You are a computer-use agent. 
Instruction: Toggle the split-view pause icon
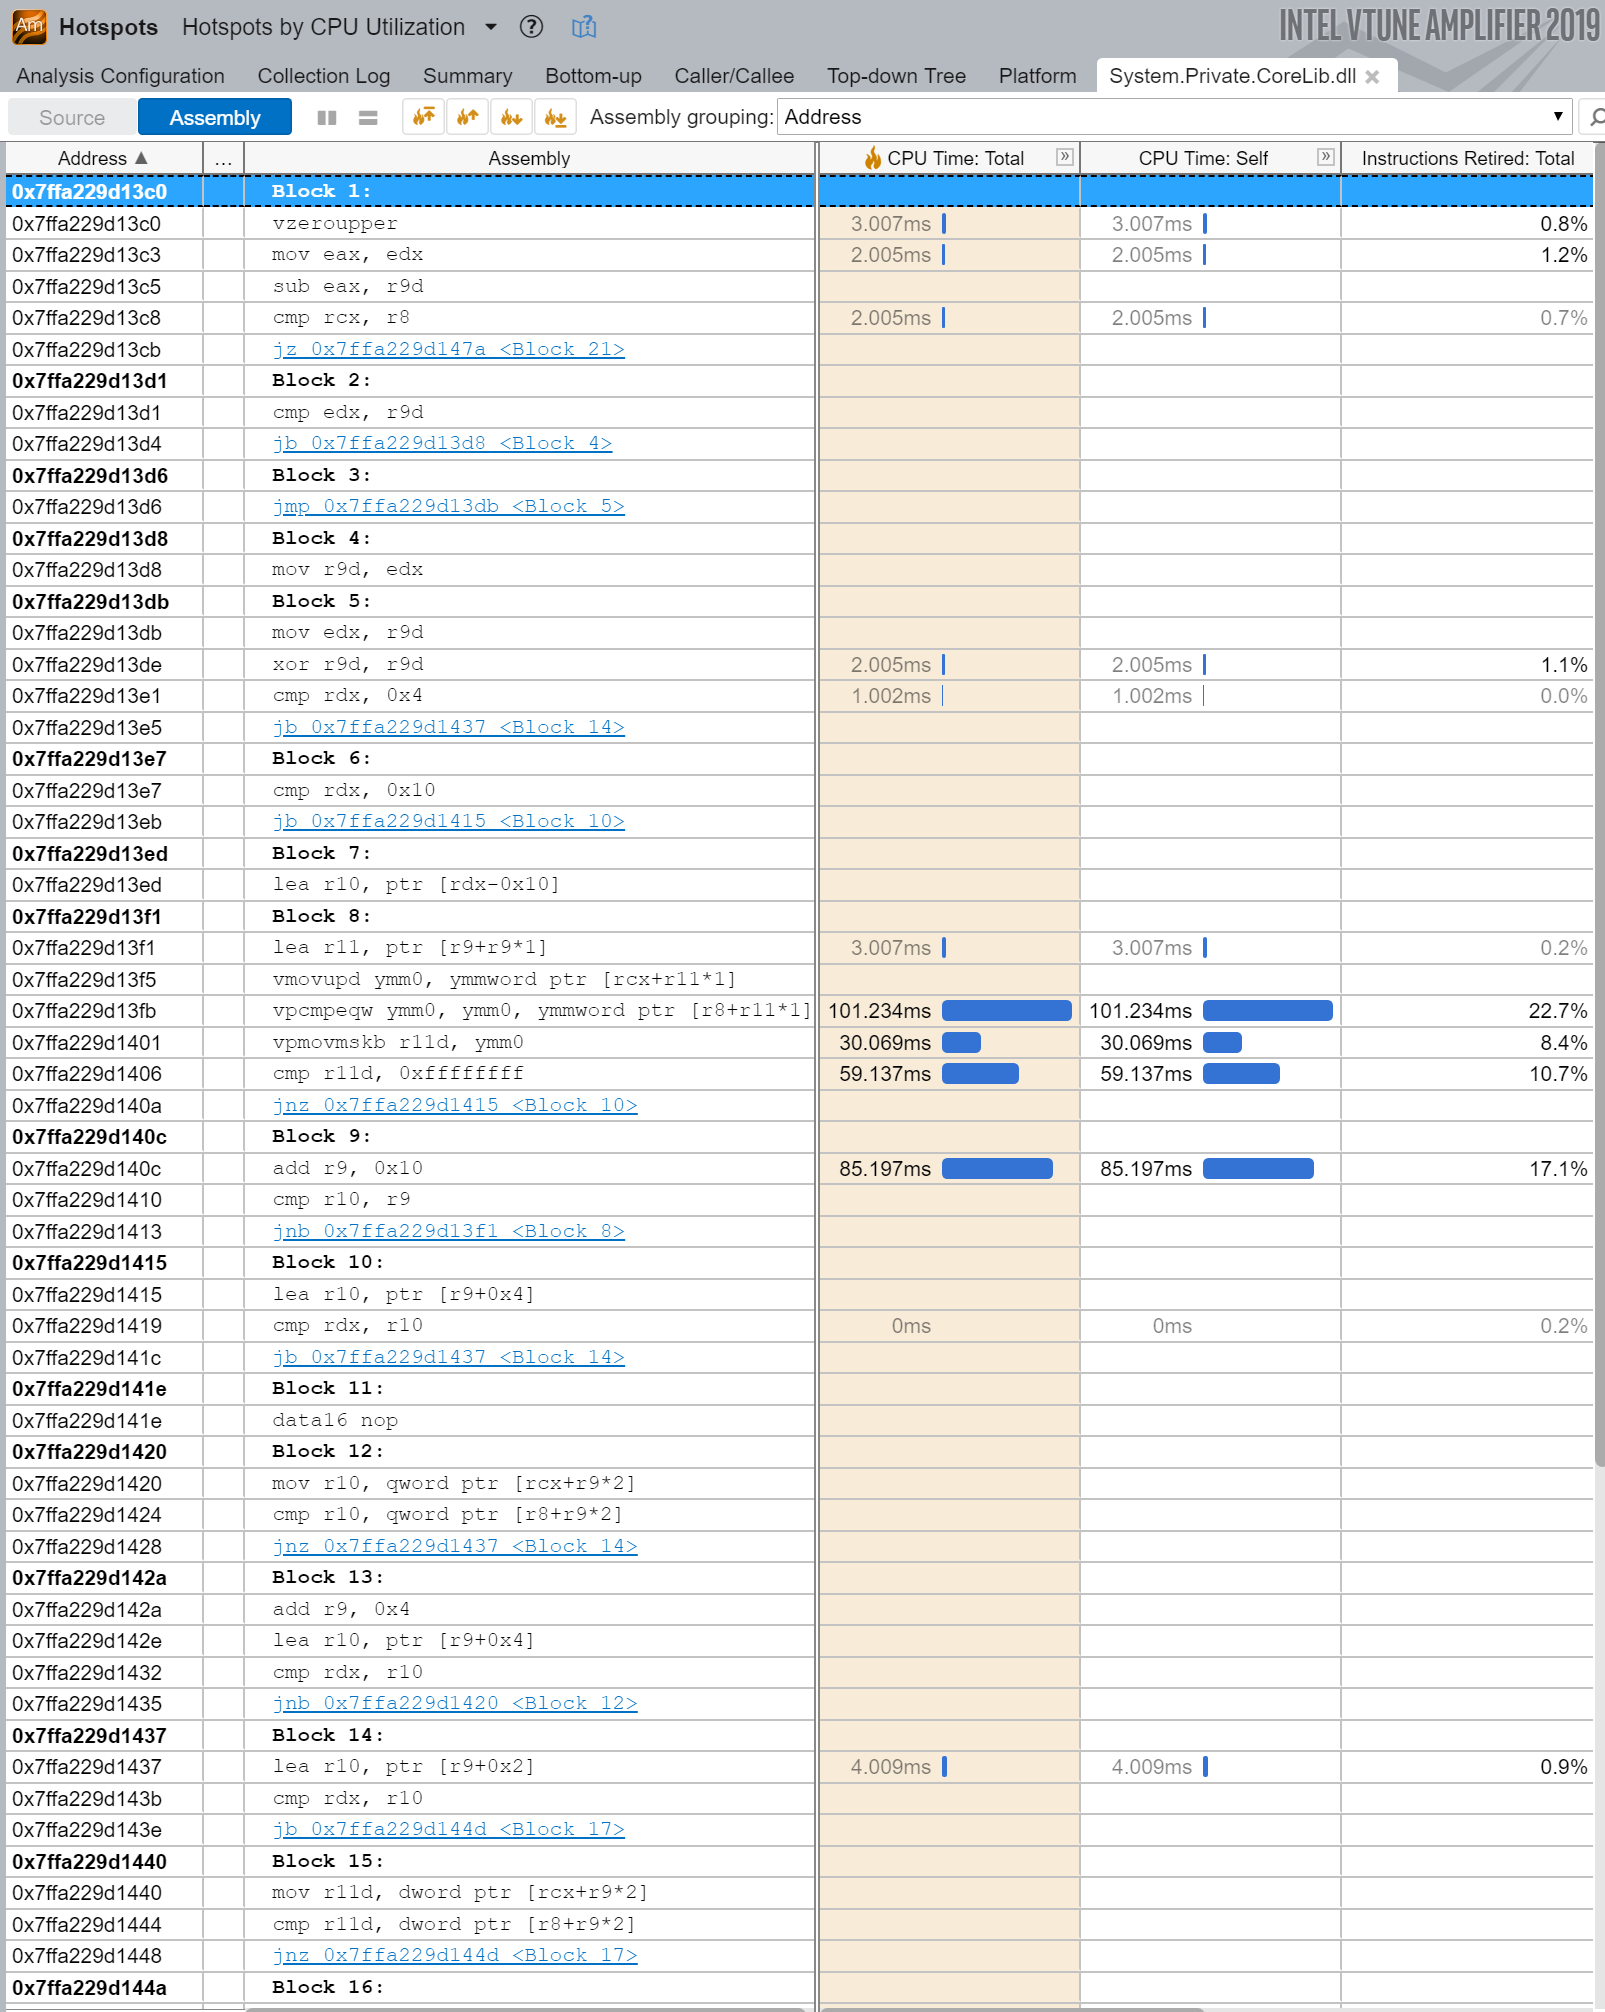point(326,116)
